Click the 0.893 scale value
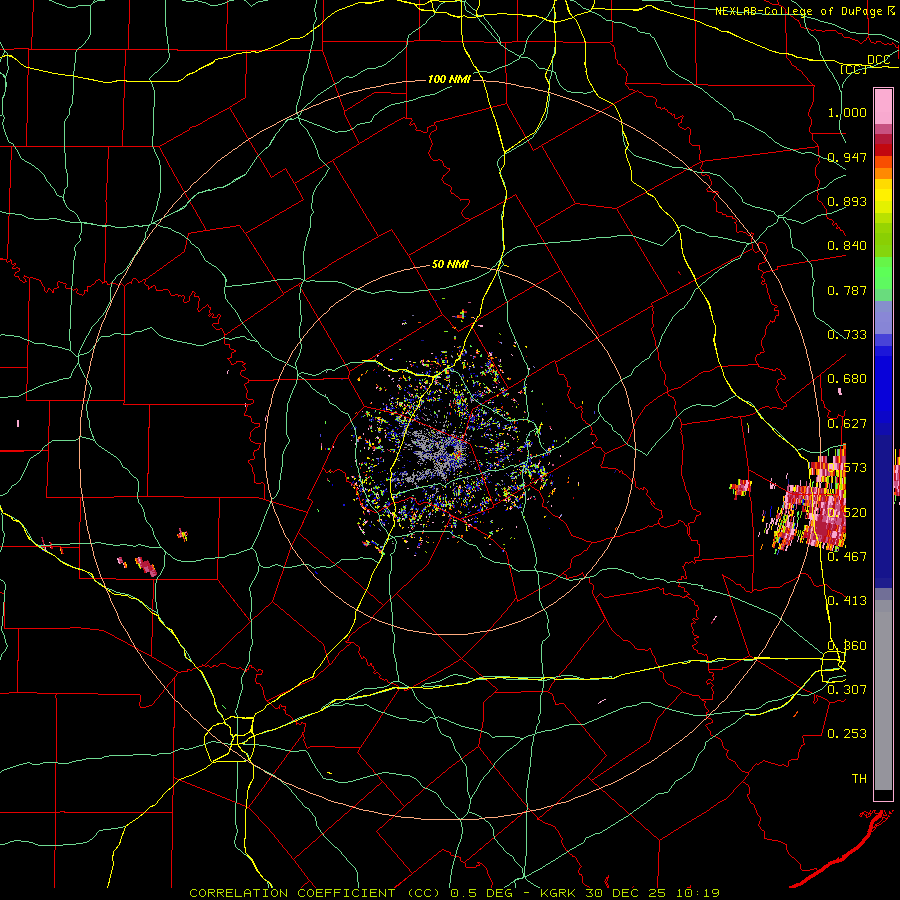Viewport: 900px width, 900px height. point(847,201)
